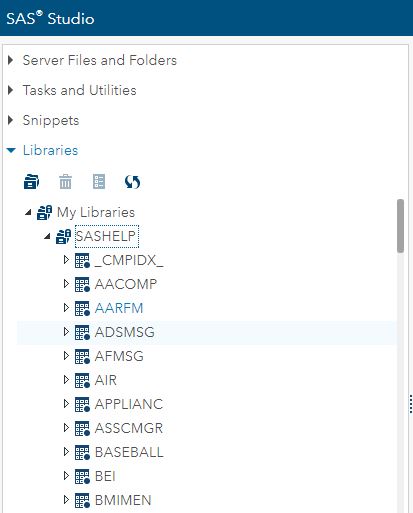Click the SASHELP library icon
This screenshot has width=413, height=513.
click(63, 236)
